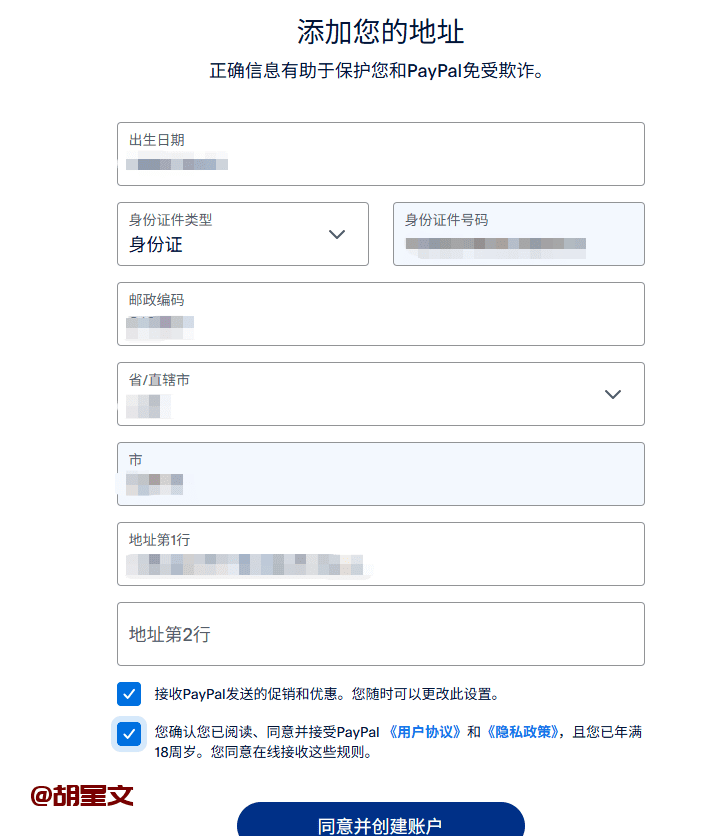Click the chevron arrow in 省/直辖市 field
The image size is (725, 836).
613,394
